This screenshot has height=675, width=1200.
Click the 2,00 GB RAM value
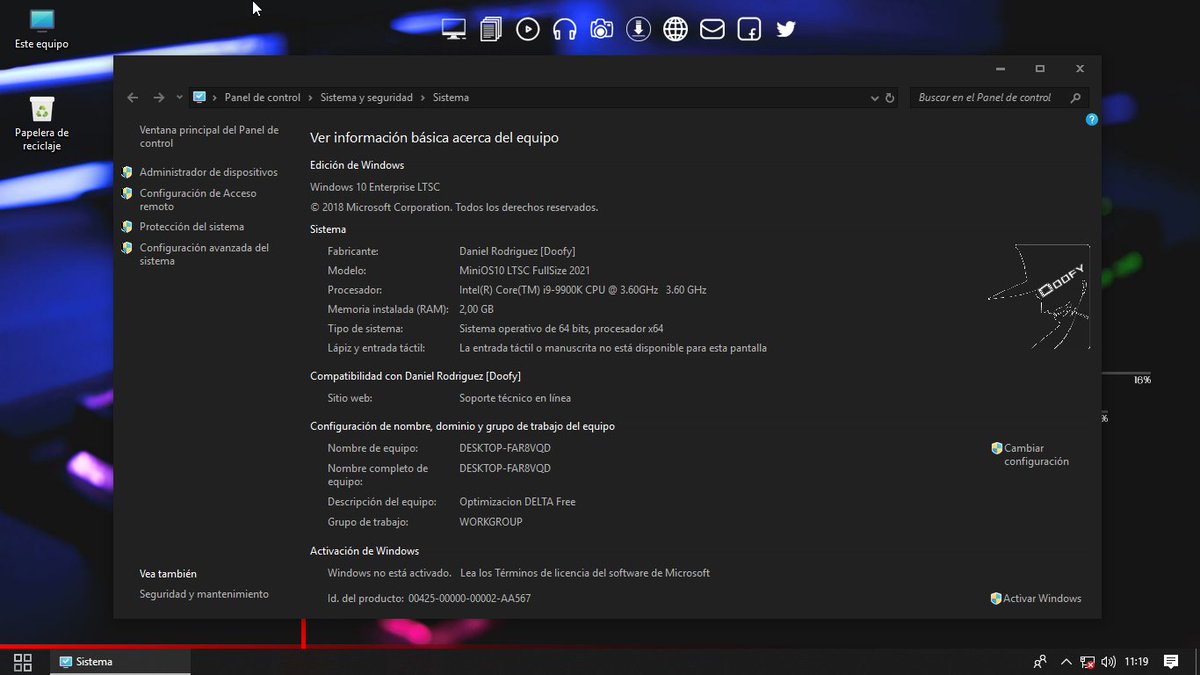coord(476,309)
